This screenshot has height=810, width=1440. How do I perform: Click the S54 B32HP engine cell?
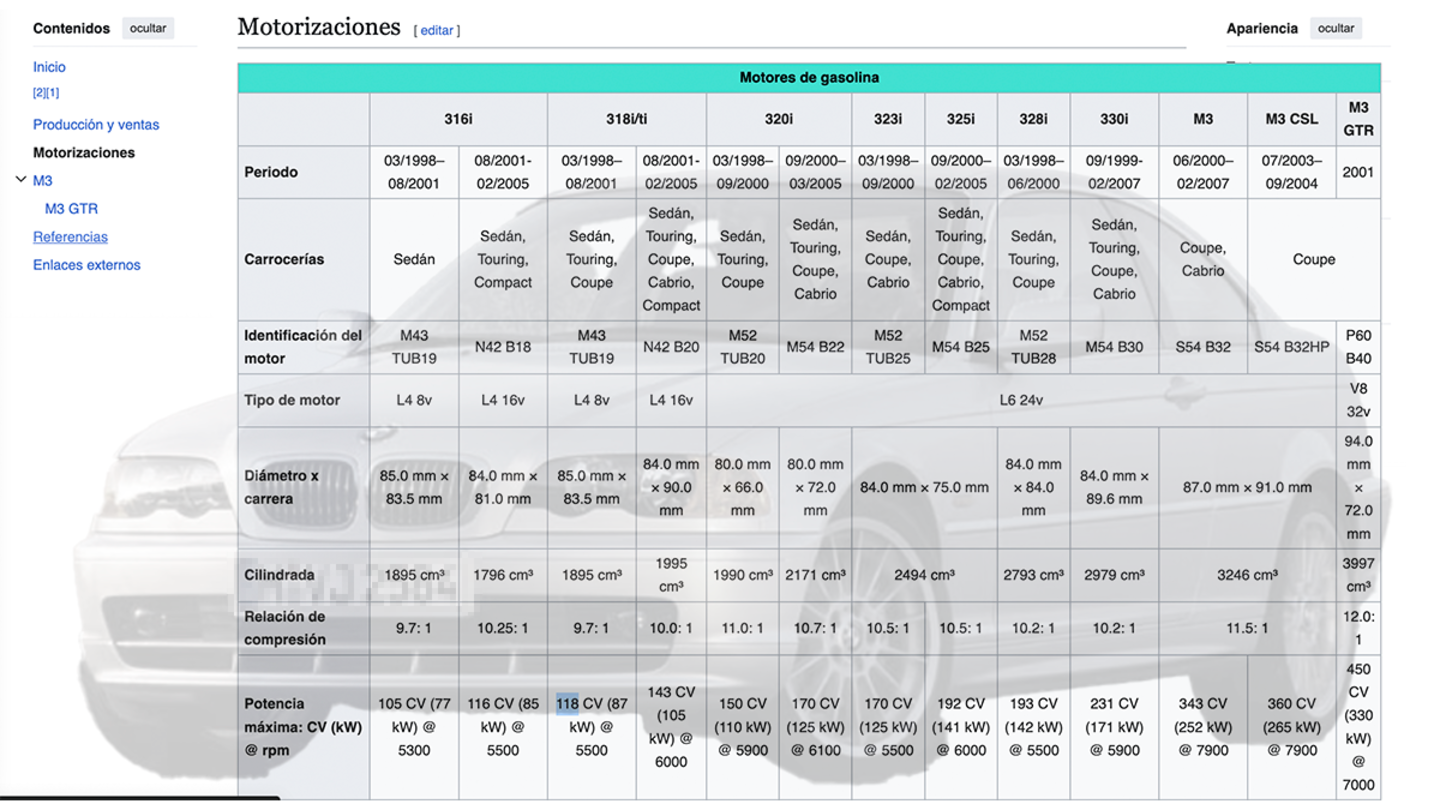click(x=1292, y=347)
